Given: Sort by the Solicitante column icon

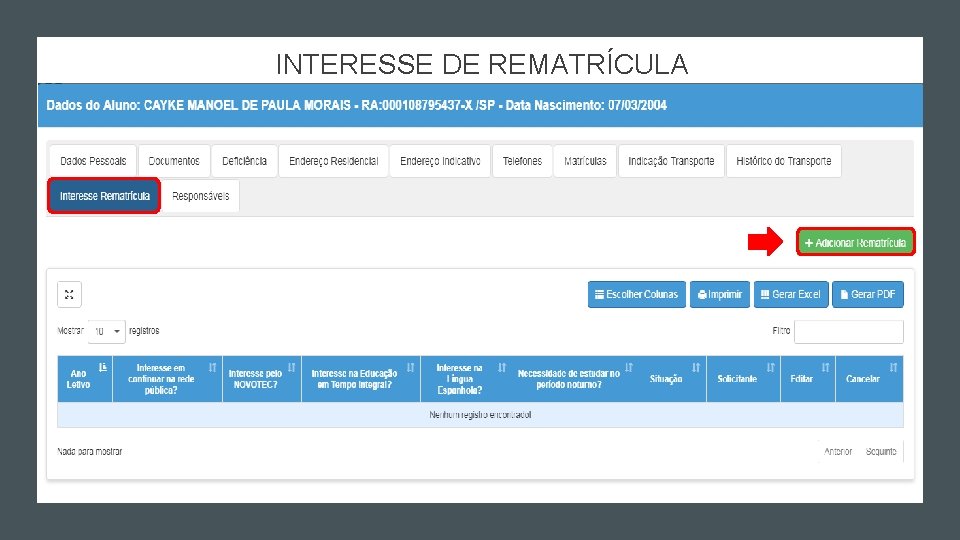Looking at the screenshot, I should point(770,367).
